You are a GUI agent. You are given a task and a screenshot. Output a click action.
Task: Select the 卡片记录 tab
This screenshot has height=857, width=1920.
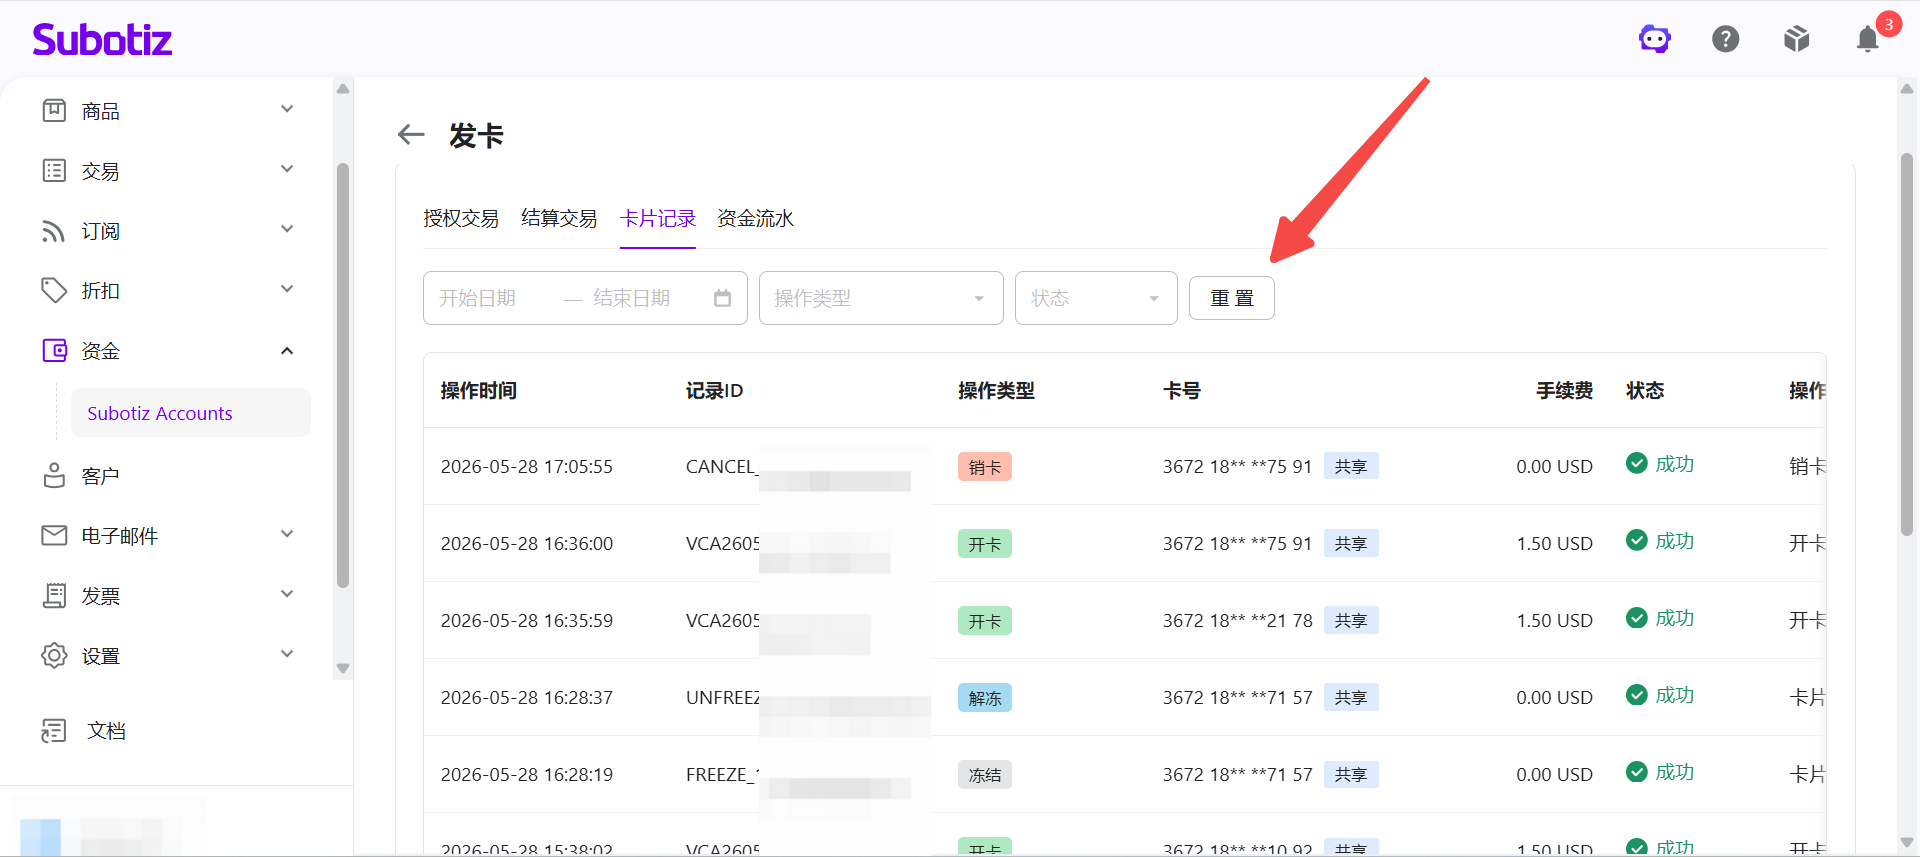coord(658,218)
